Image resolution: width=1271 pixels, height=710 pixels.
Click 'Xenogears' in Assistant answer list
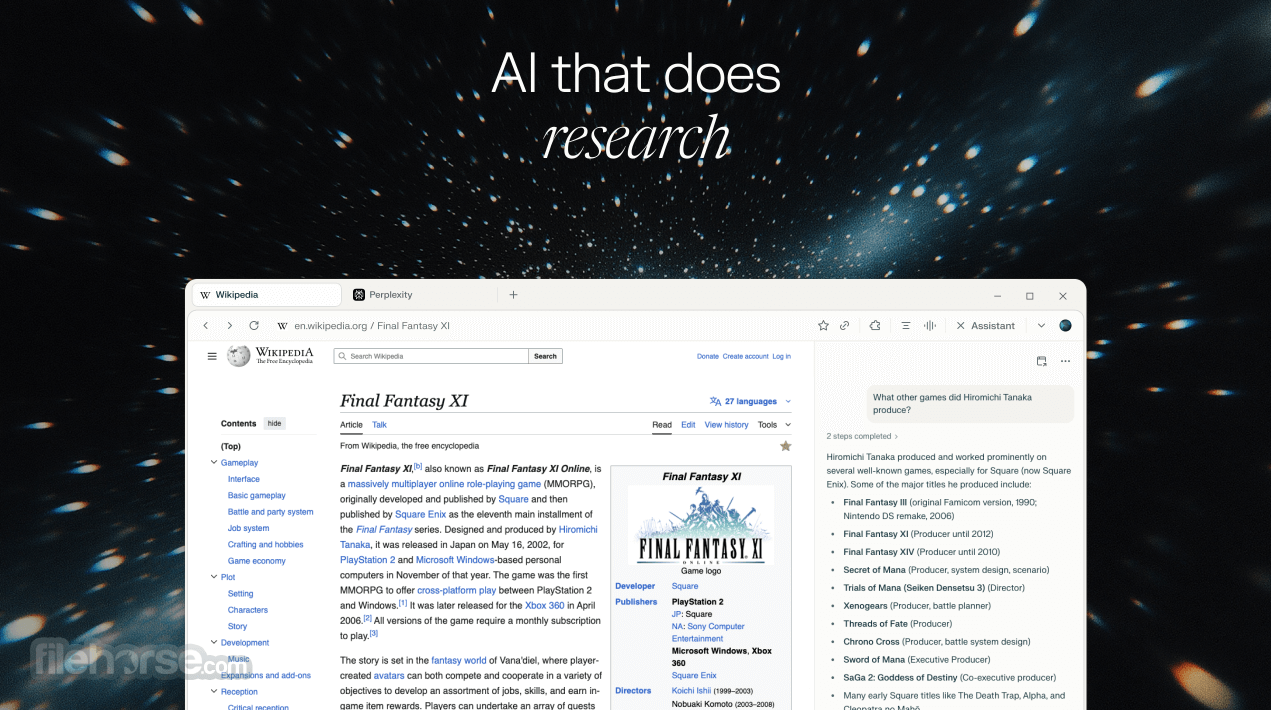tap(867, 606)
